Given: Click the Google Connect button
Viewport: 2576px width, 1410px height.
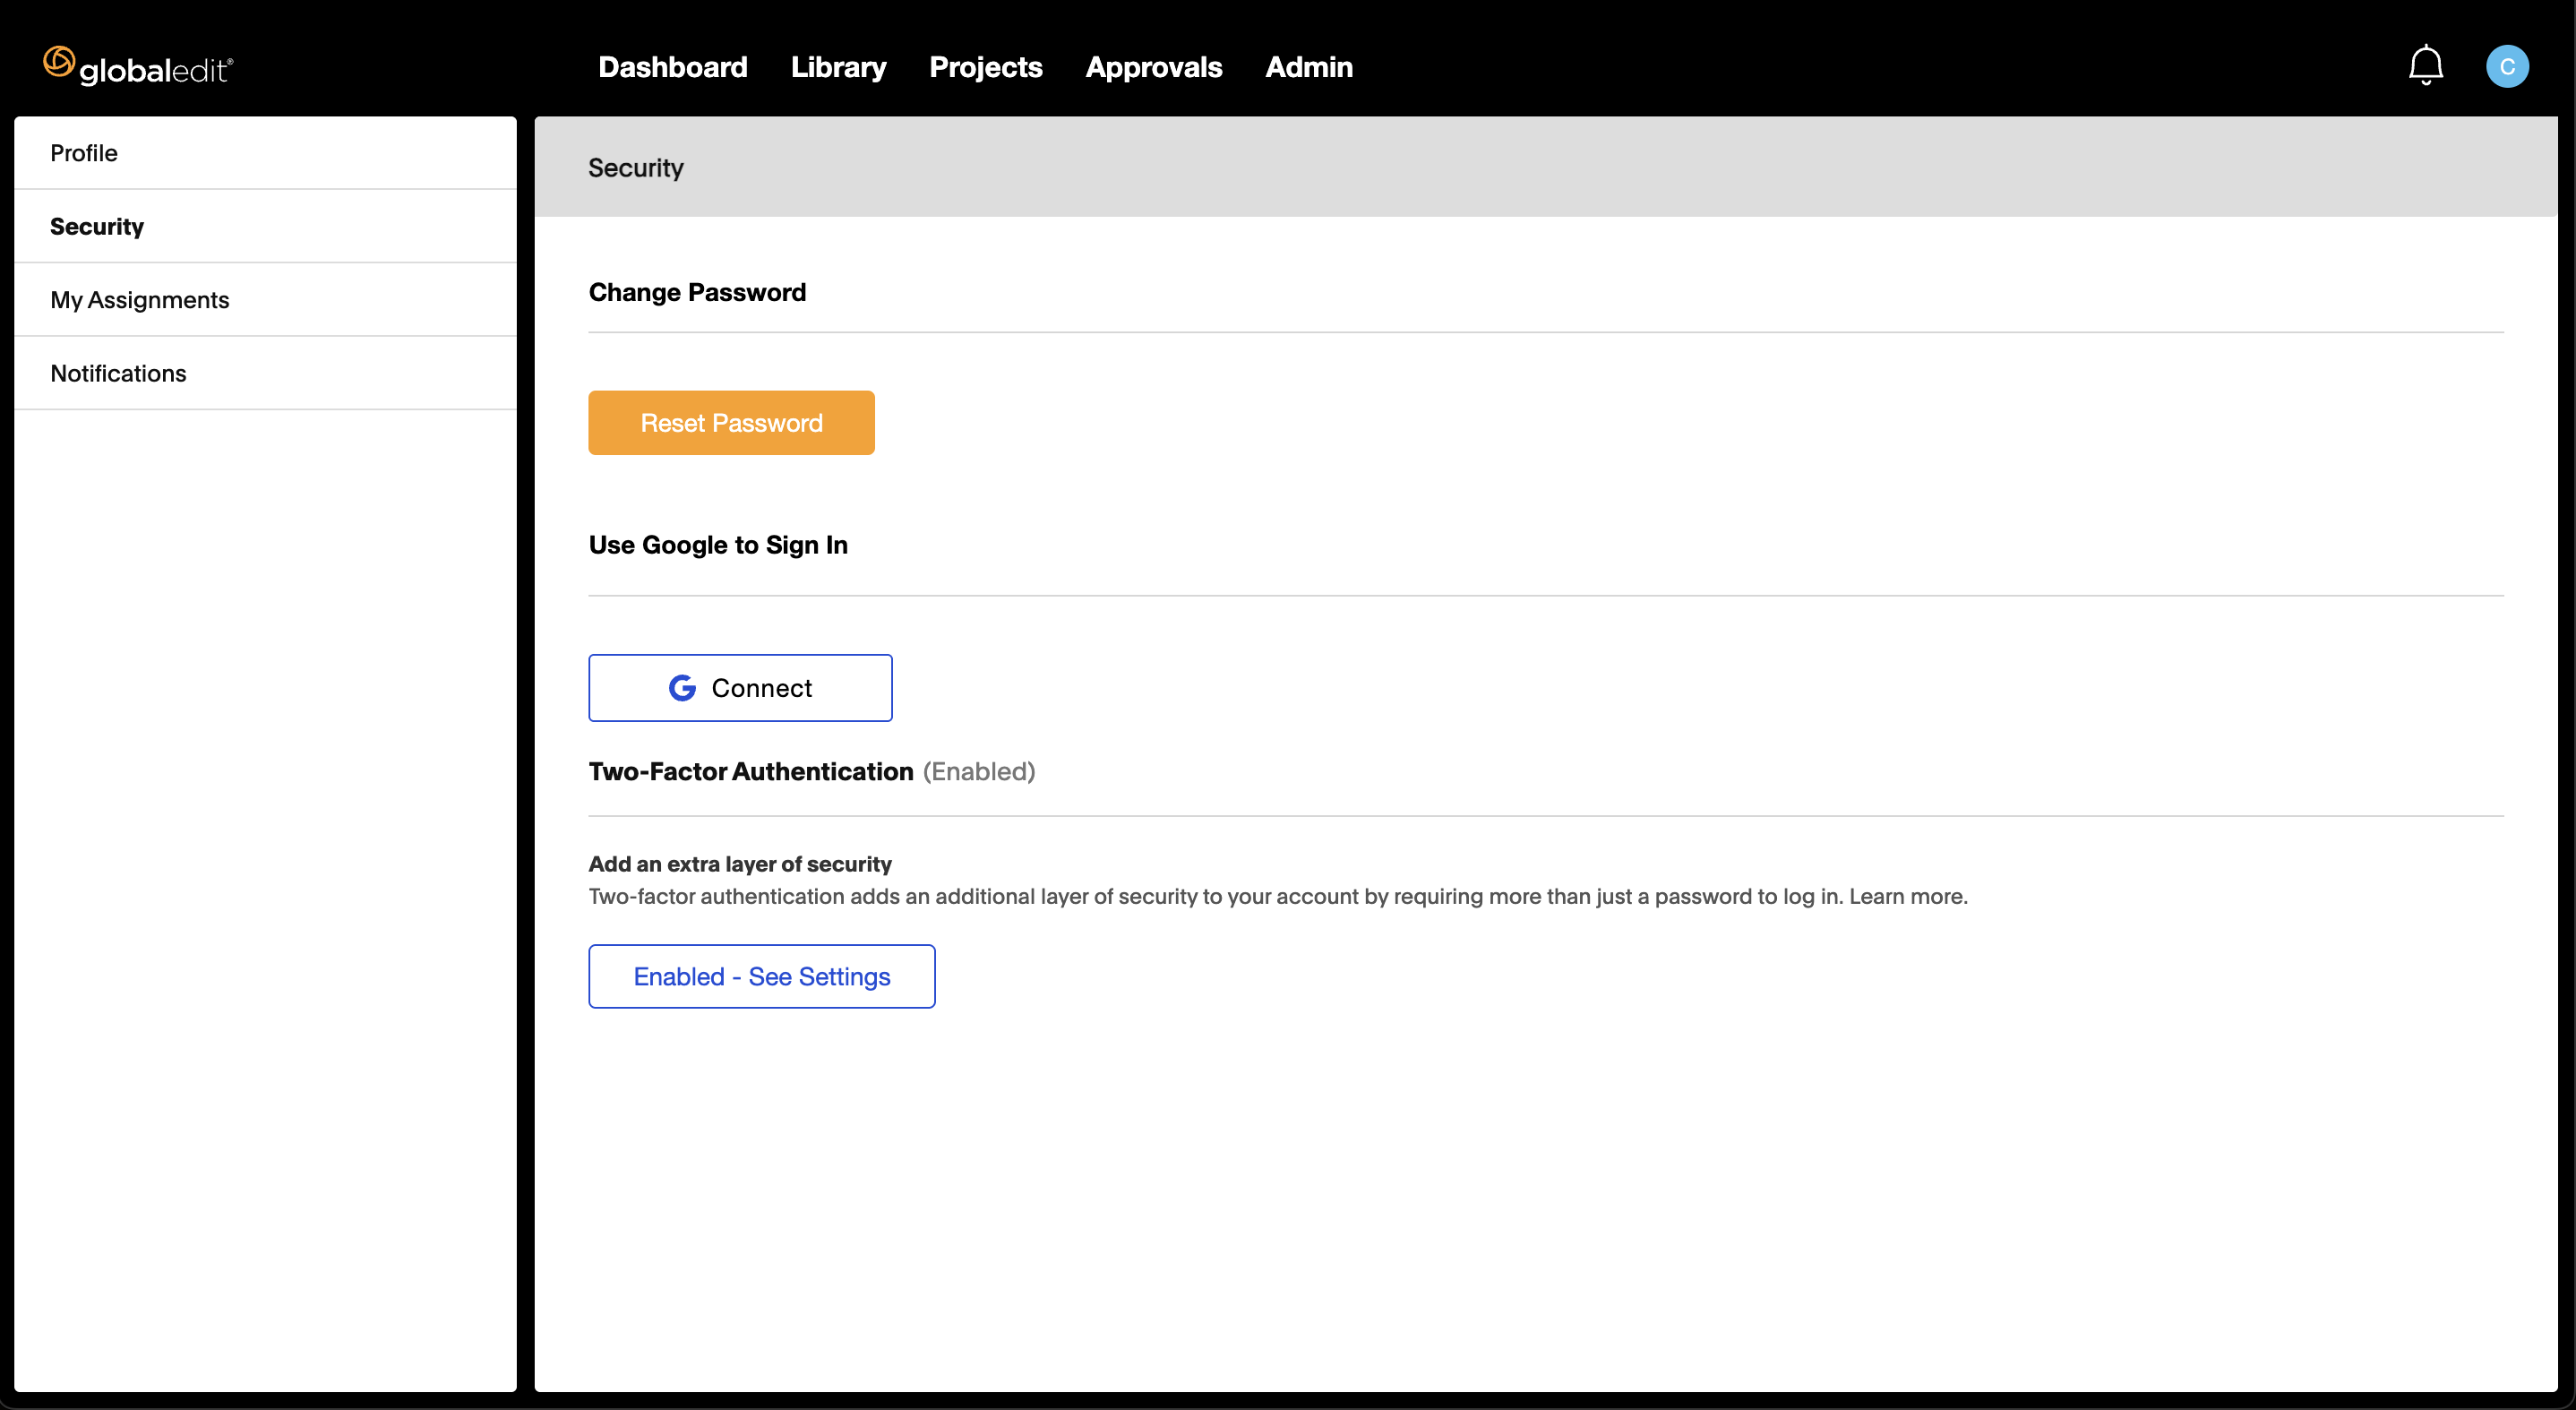Looking at the screenshot, I should coord(740,688).
